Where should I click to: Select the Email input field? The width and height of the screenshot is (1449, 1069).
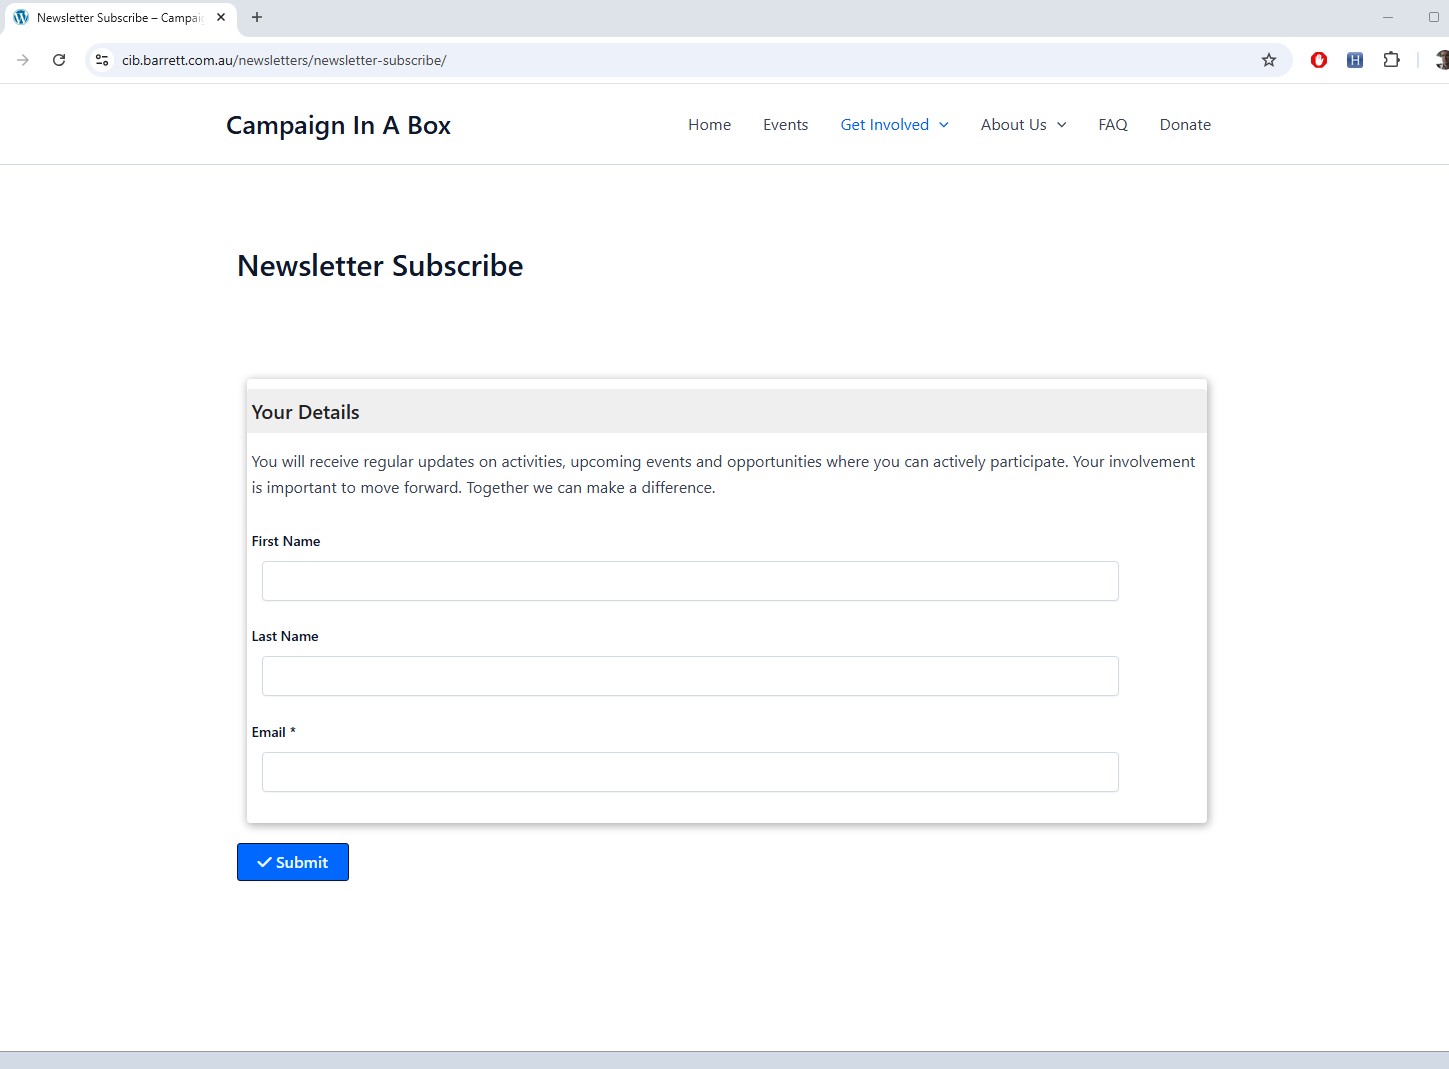click(x=690, y=772)
